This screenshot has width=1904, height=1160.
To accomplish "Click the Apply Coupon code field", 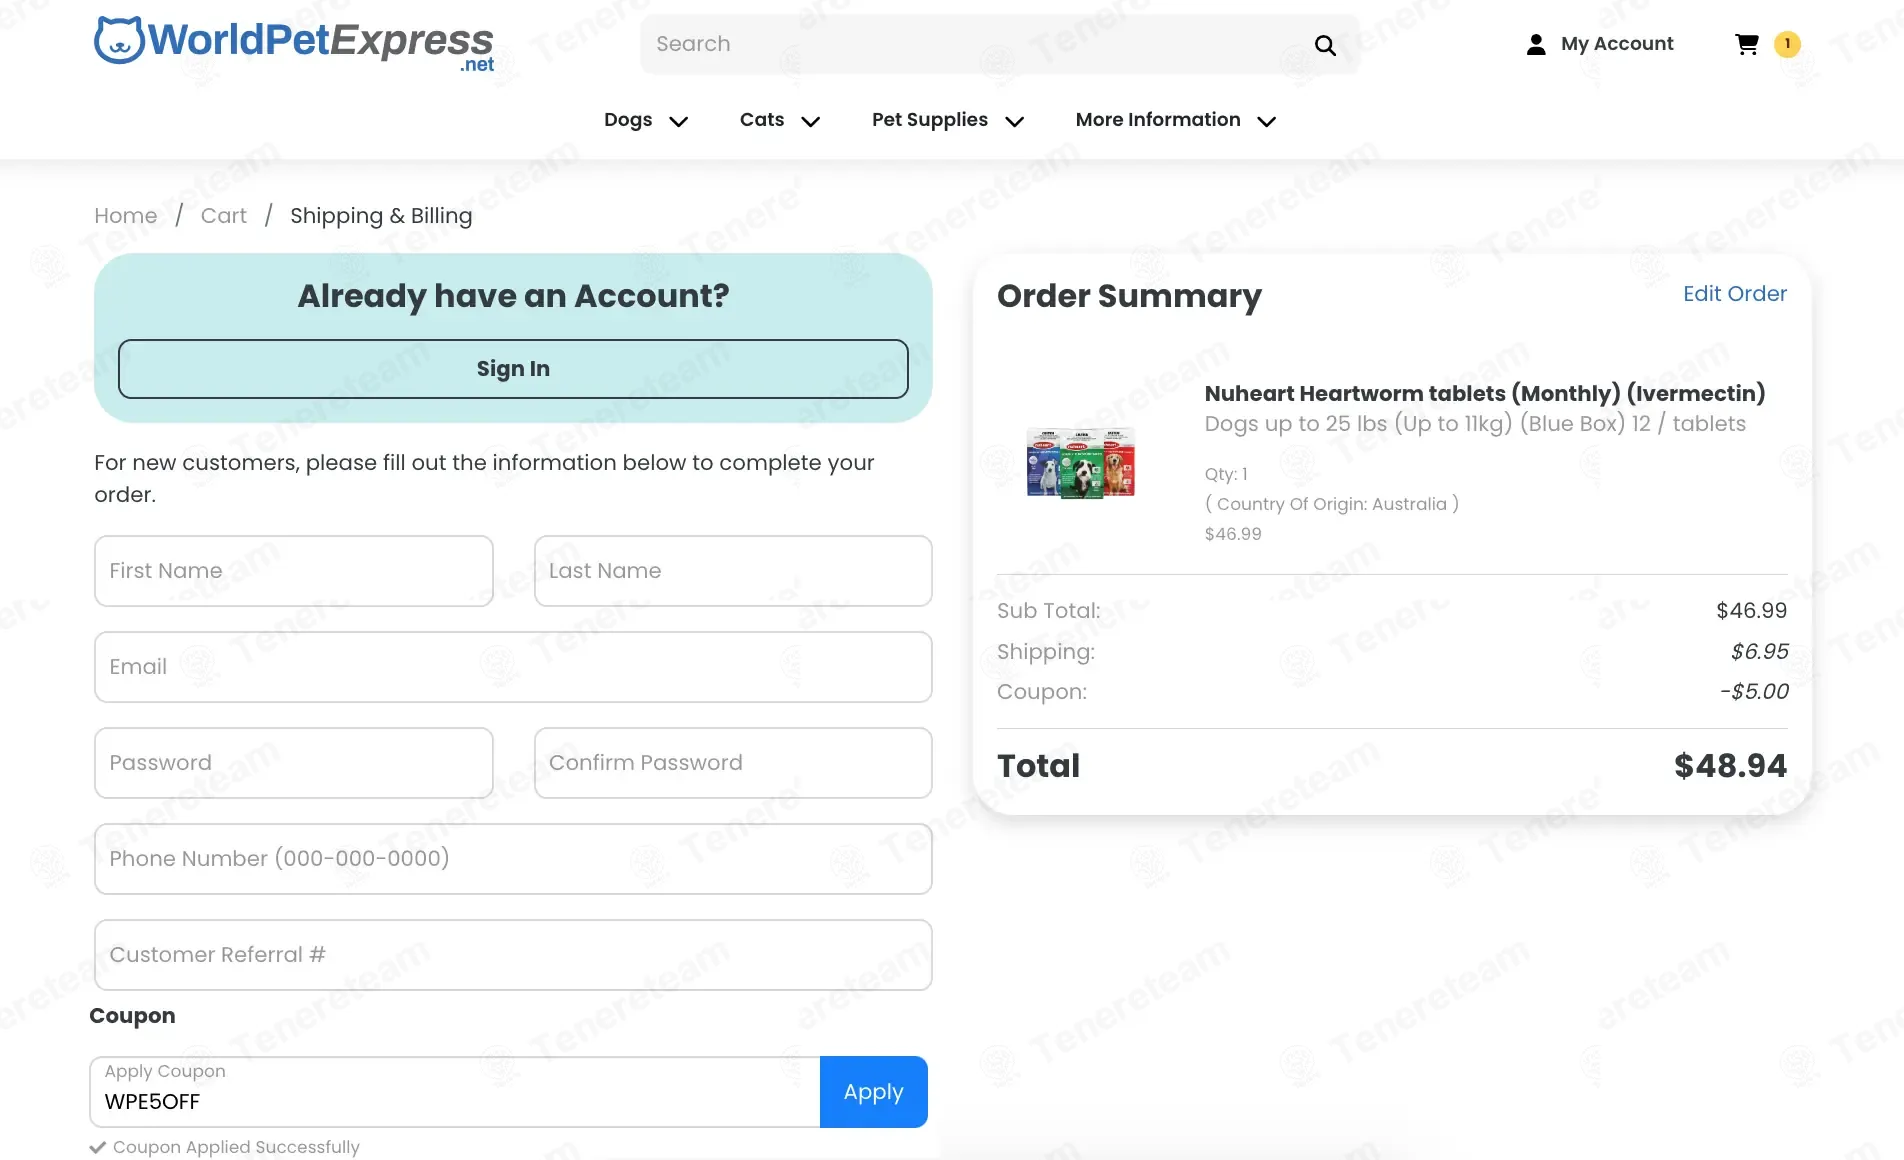I will point(455,1092).
